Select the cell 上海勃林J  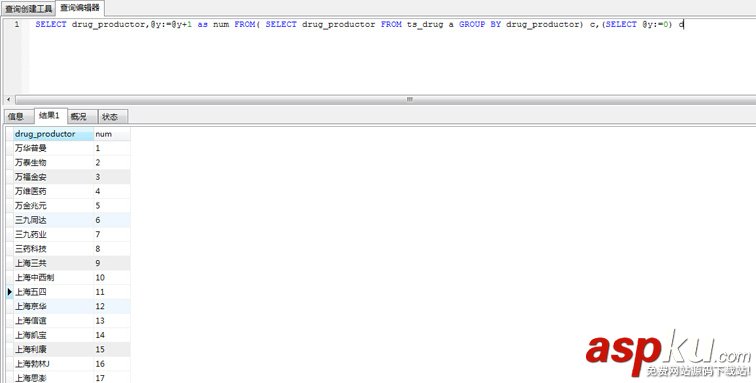(x=54, y=363)
